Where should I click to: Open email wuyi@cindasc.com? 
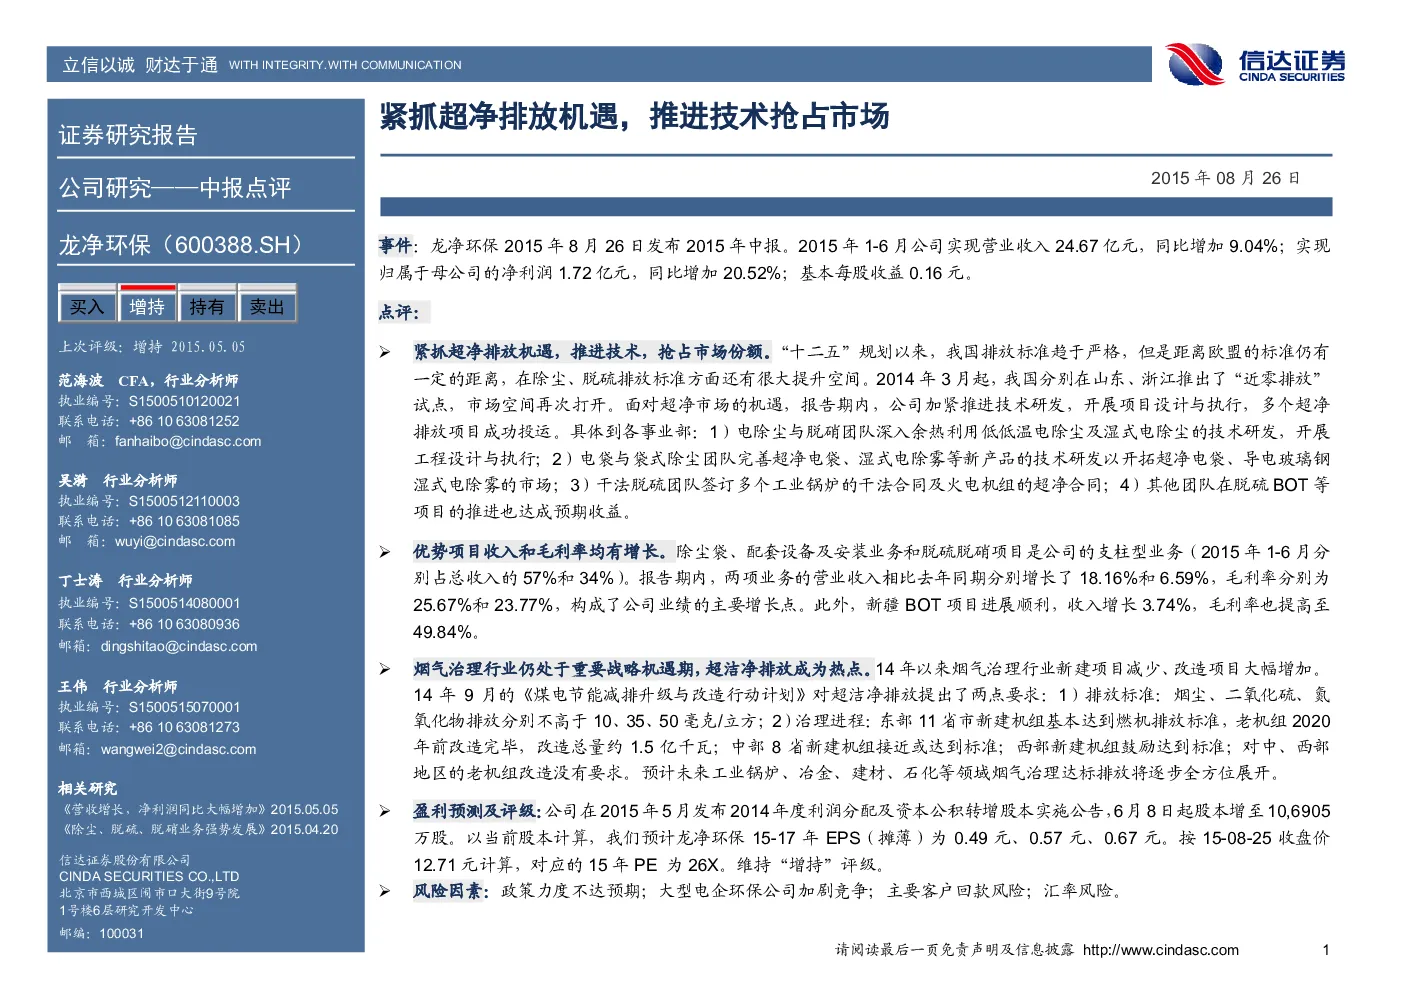coord(175,541)
